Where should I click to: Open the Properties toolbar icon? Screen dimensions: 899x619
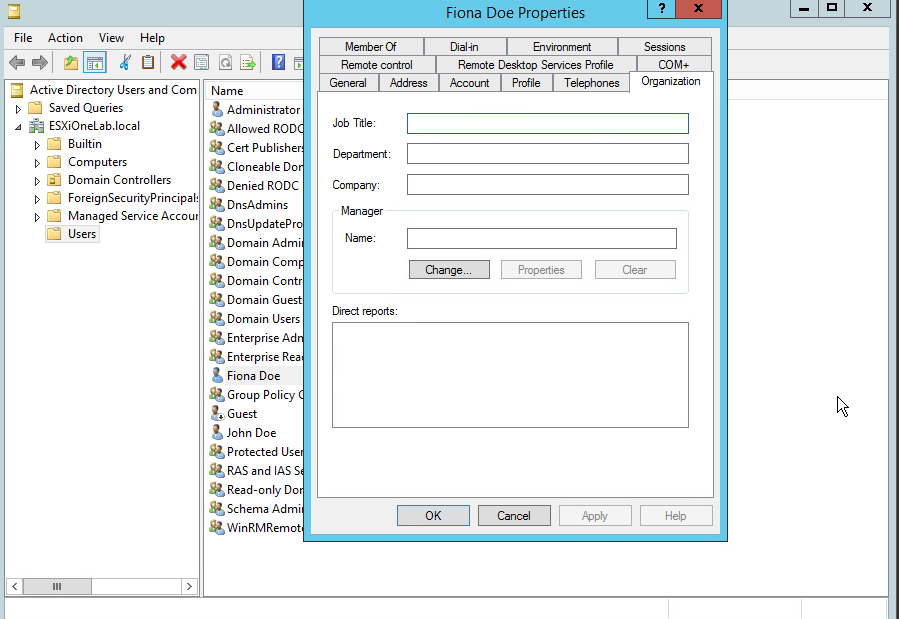coord(200,61)
